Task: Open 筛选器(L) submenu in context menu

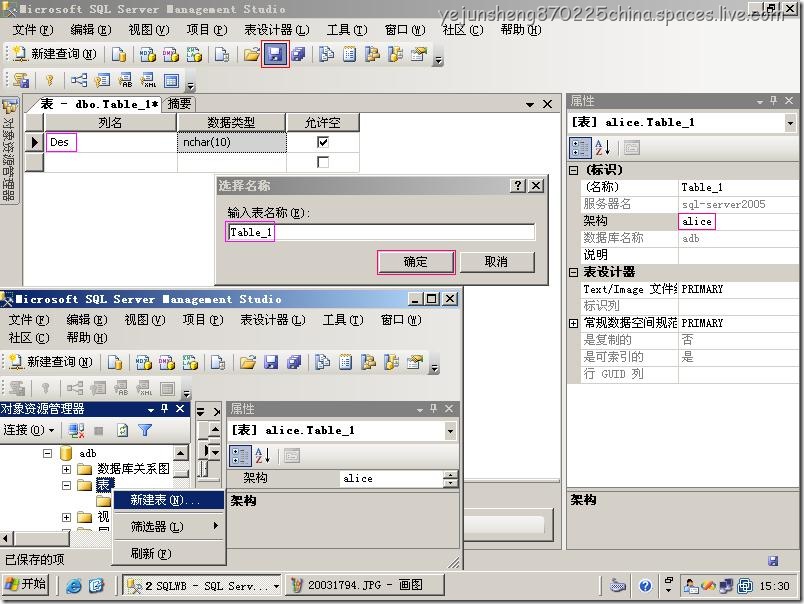Action: click(x=169, y=527)
